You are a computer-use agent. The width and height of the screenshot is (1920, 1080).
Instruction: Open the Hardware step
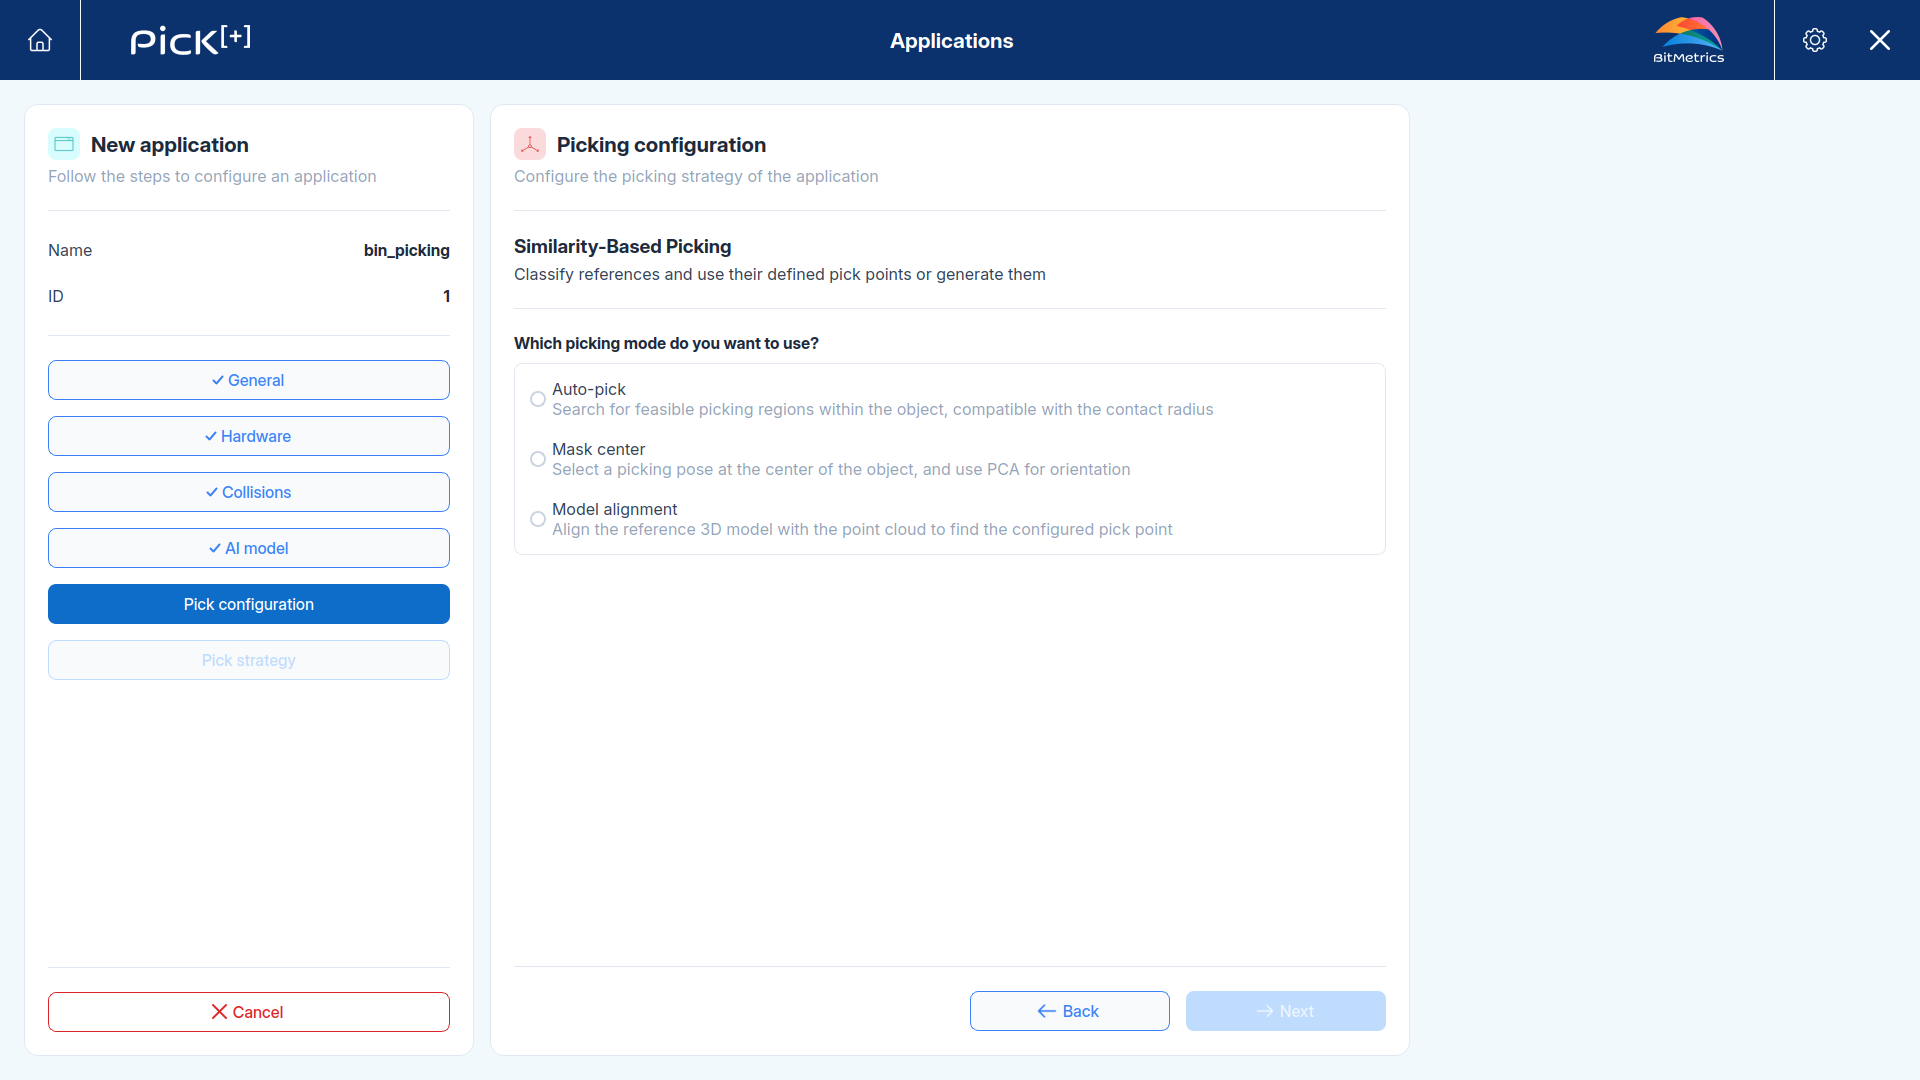point(249,436)
